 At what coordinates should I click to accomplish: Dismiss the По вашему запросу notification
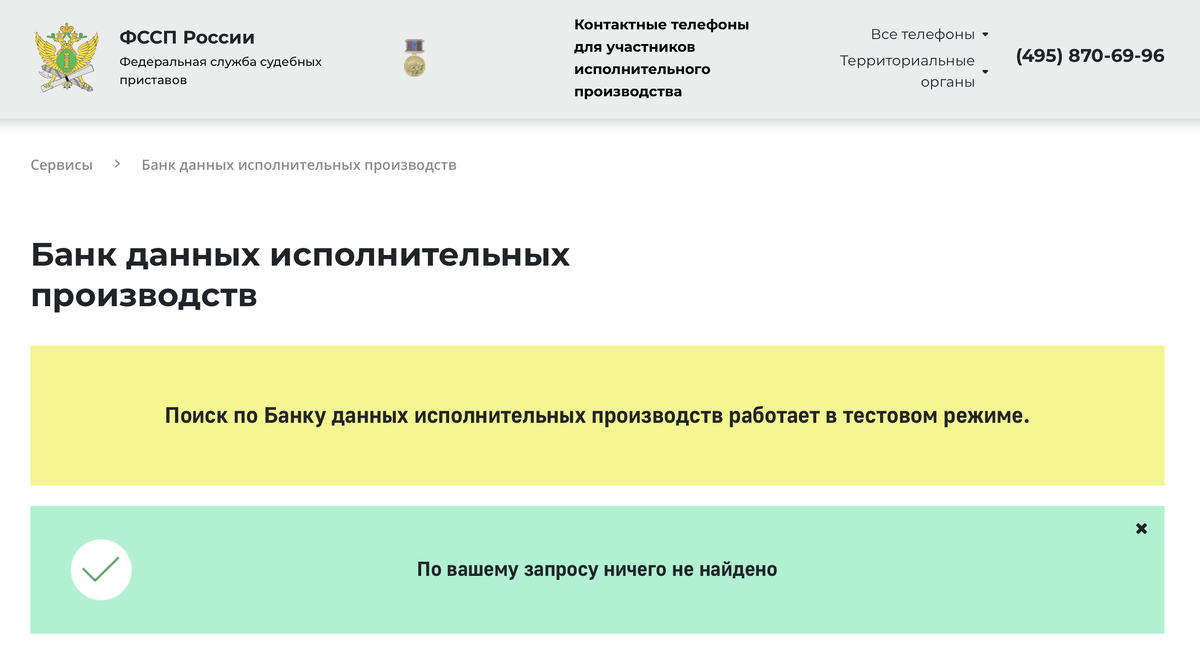[1141, 527]
